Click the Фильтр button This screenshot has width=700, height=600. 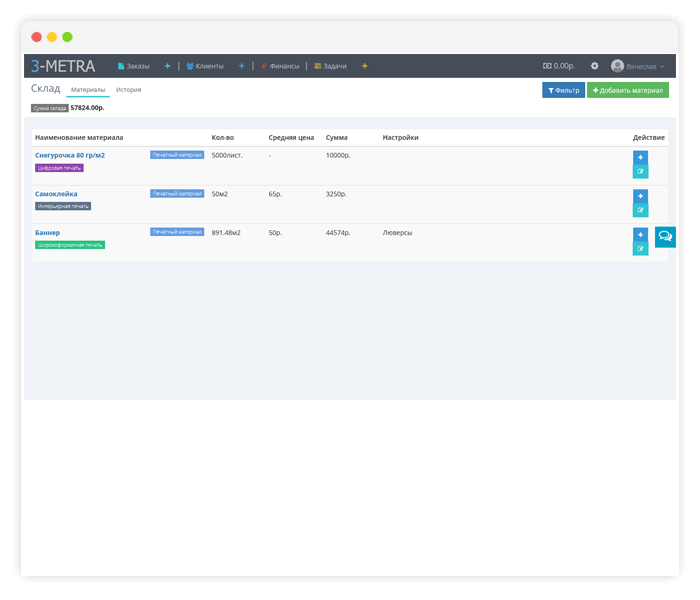563,90
